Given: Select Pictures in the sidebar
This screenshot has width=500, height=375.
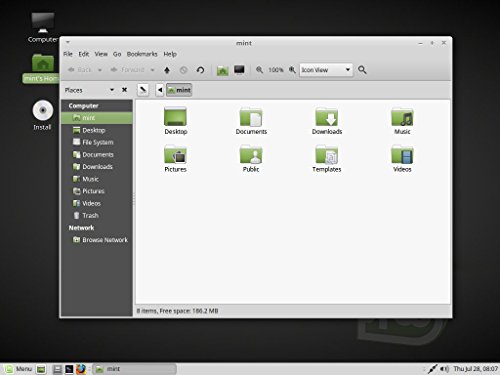Looking at the screenshot, I should point(97,191).
